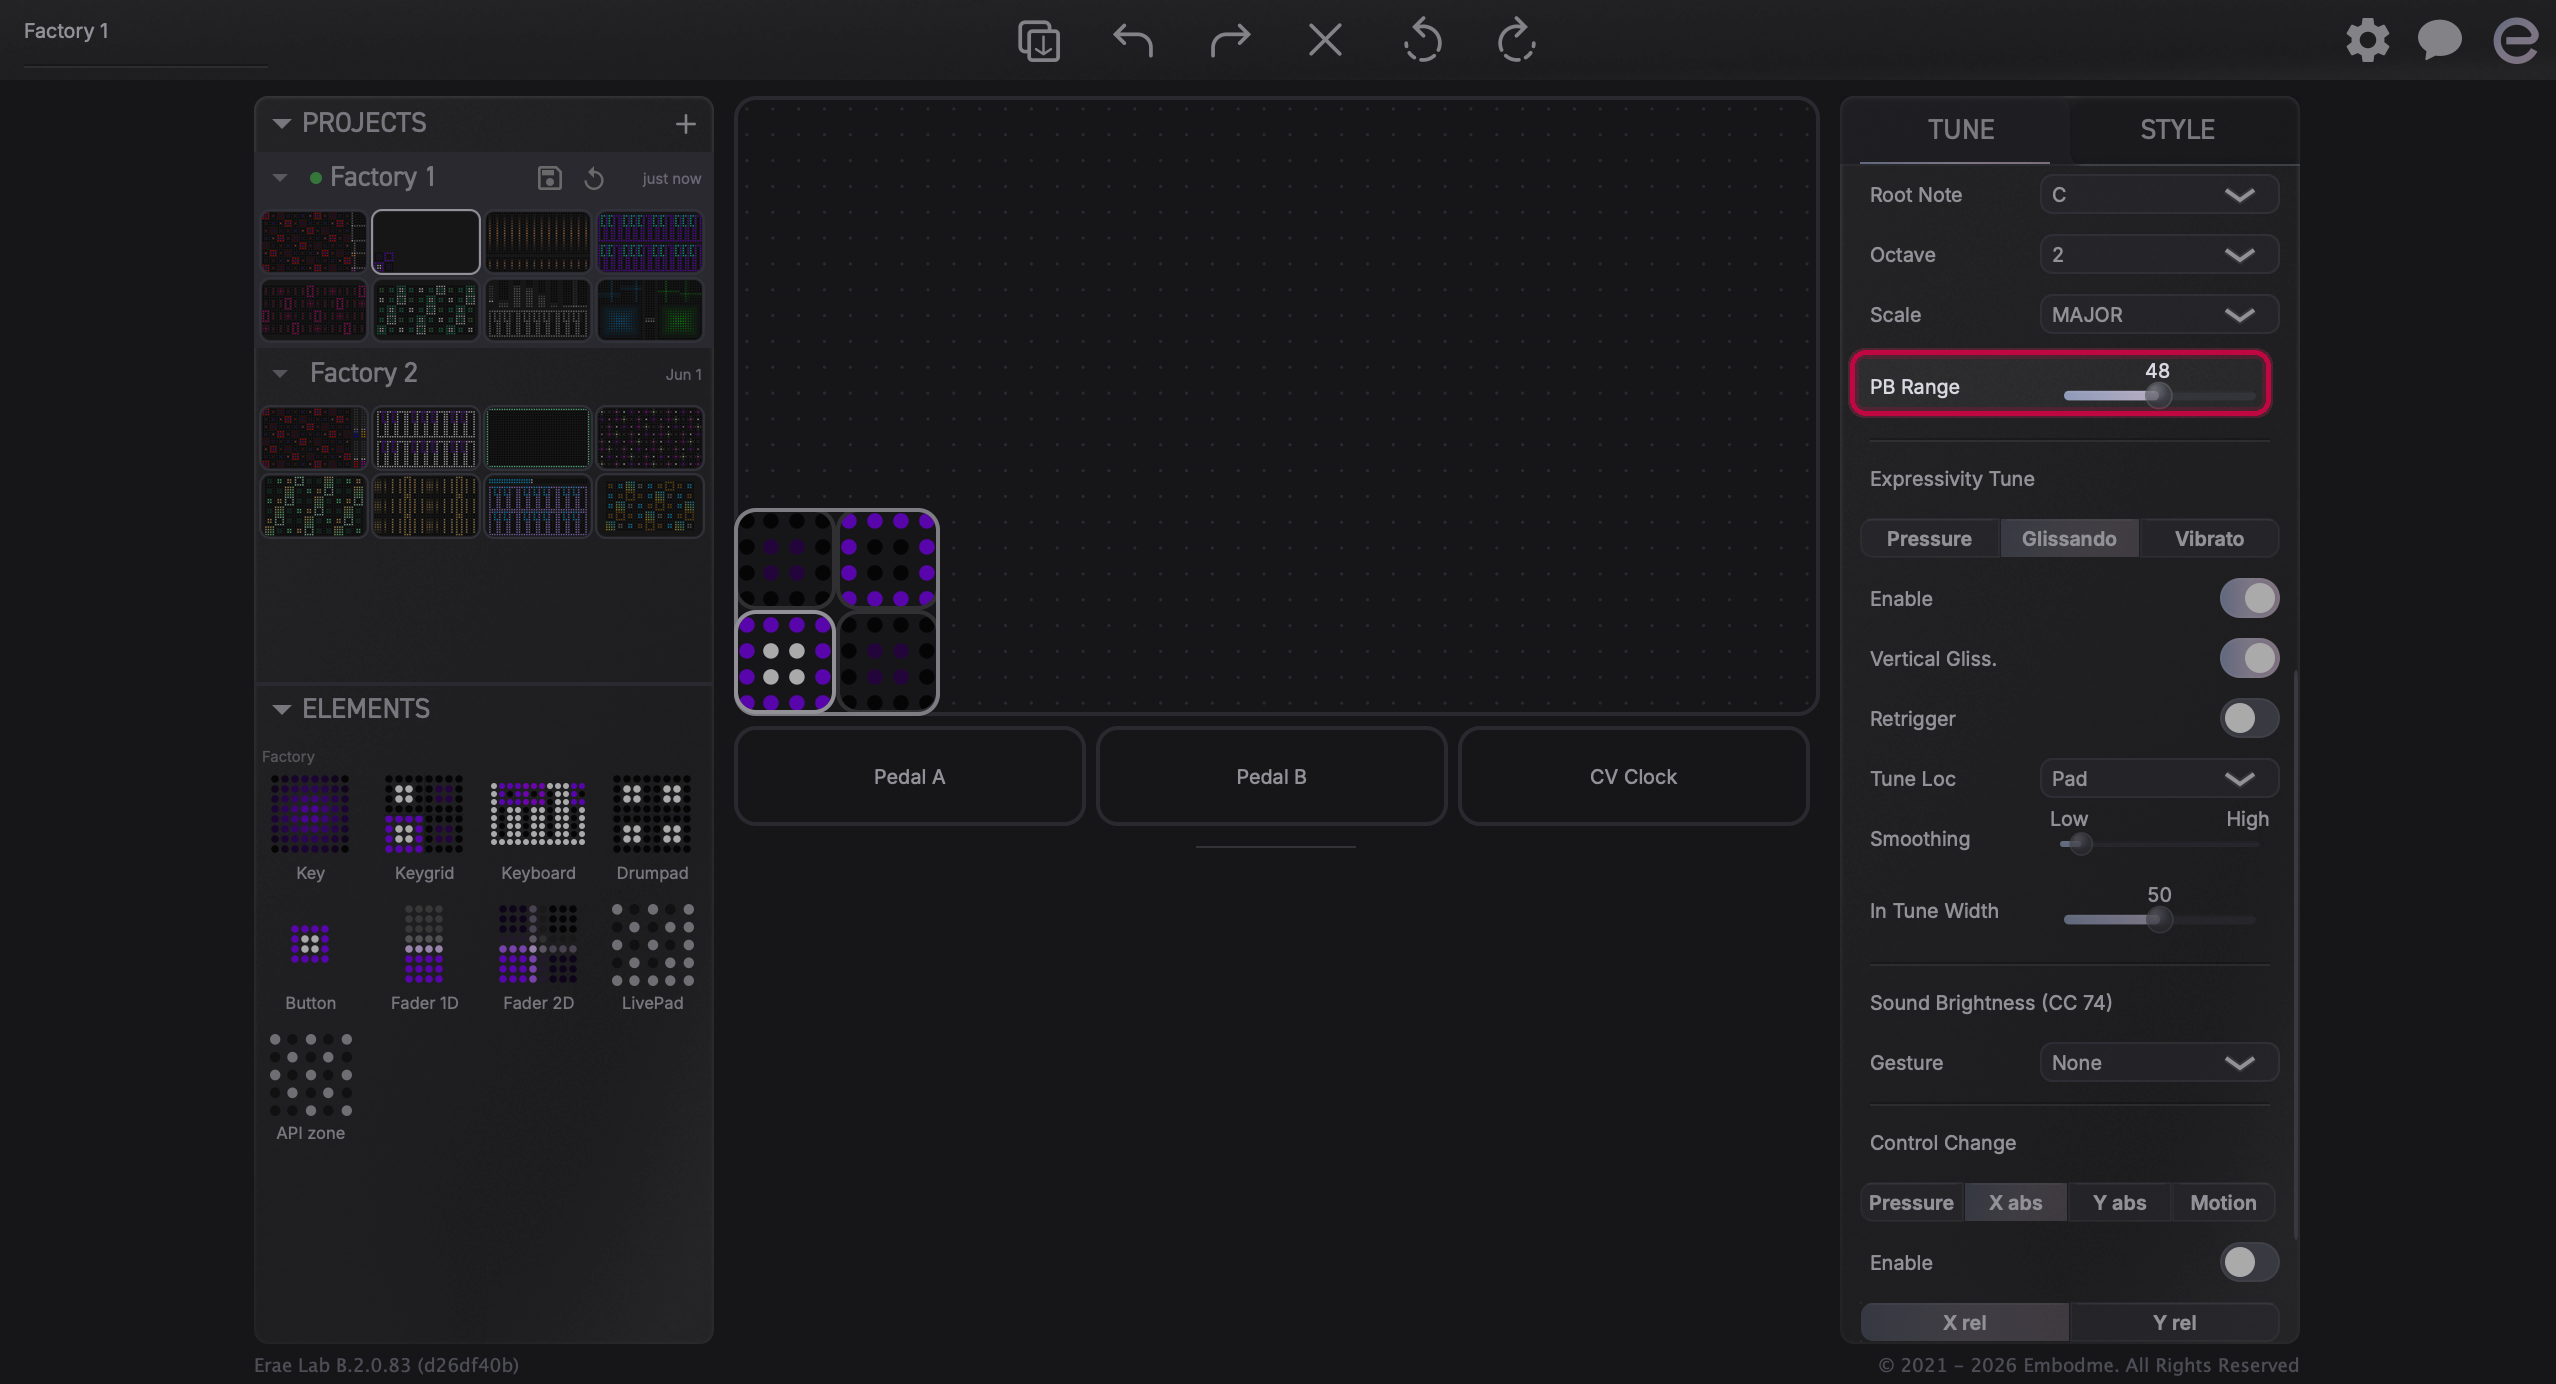
Task: Click the redo arrow icon
Action: 1229,41
